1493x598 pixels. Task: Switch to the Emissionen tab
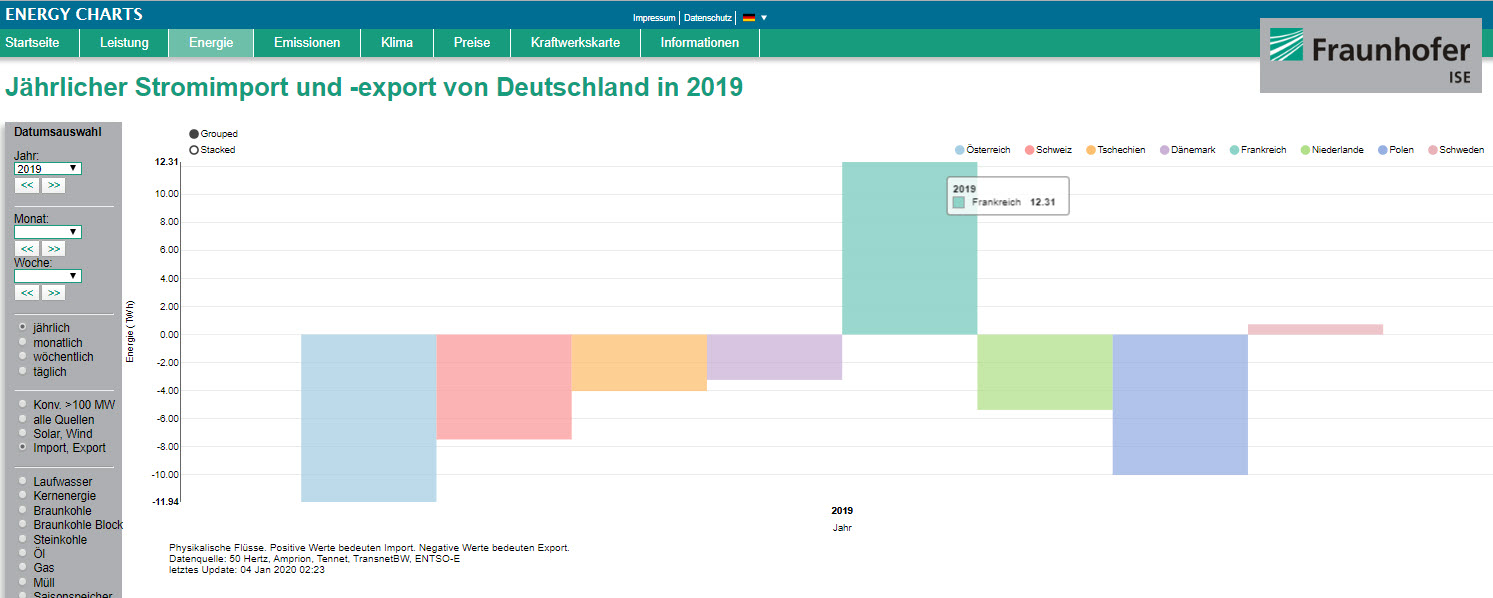pyautogui.click(x=307, y=43)
